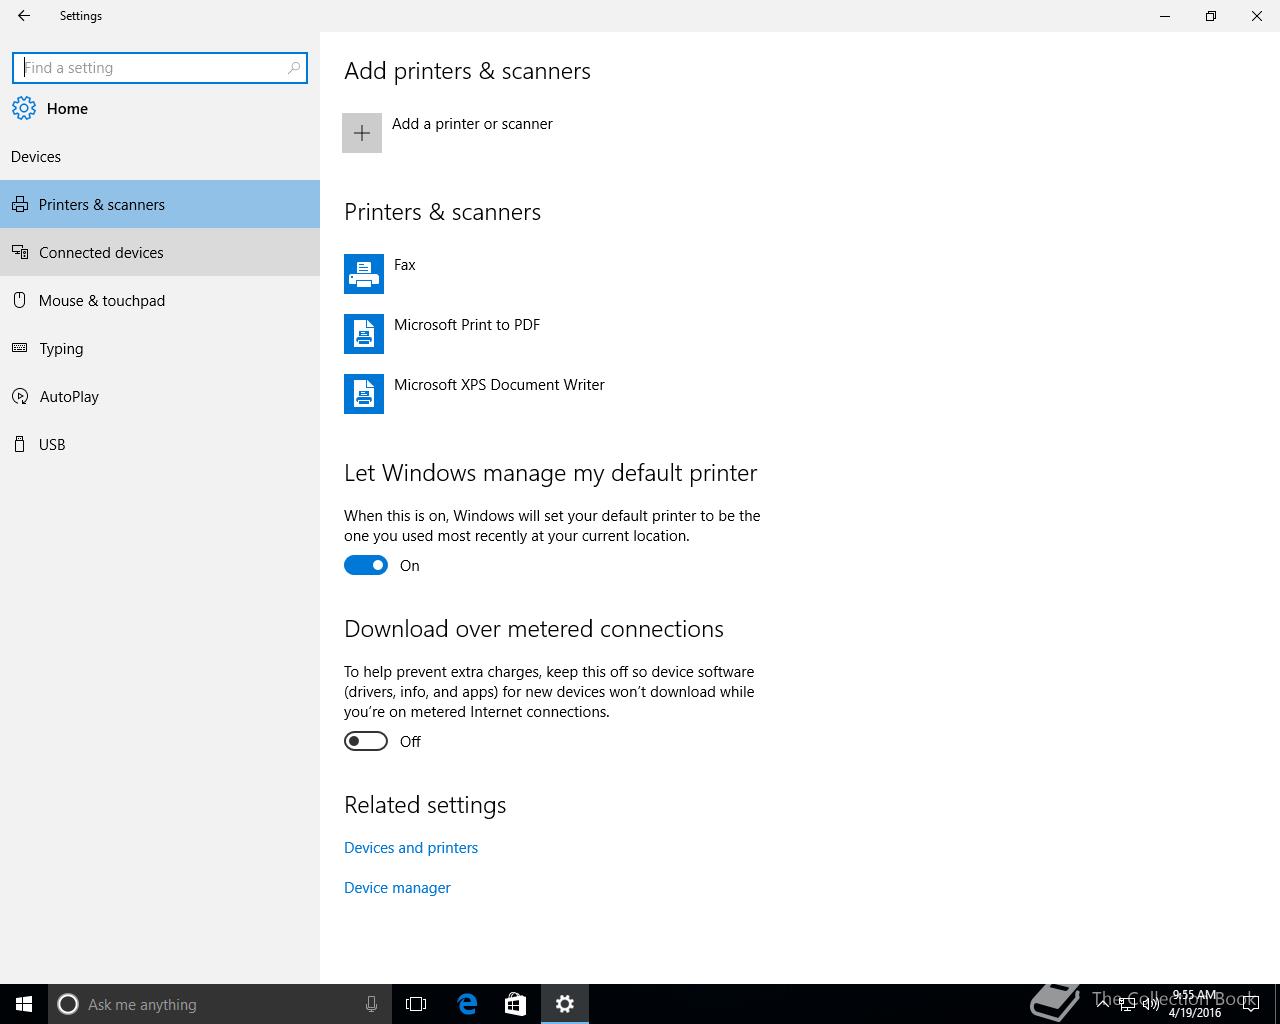Open Task View on the taskbar
This screenshot has width=1280, height=1024.
click(416, 1004)
